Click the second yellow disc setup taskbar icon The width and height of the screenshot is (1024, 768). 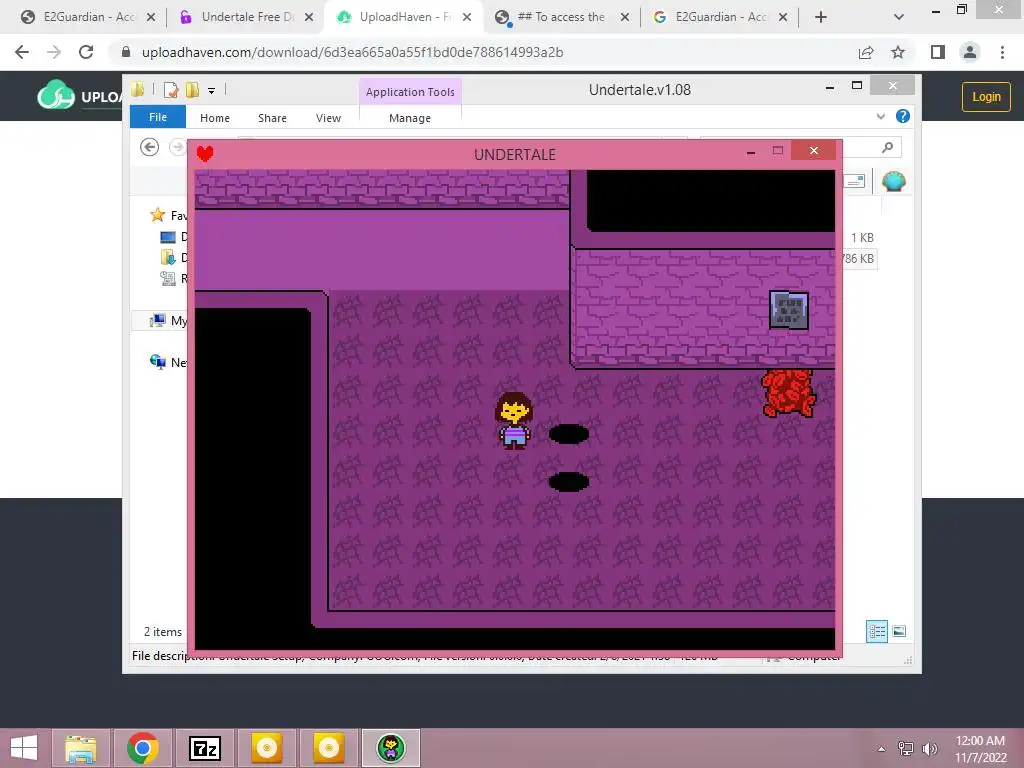point(328,748)
